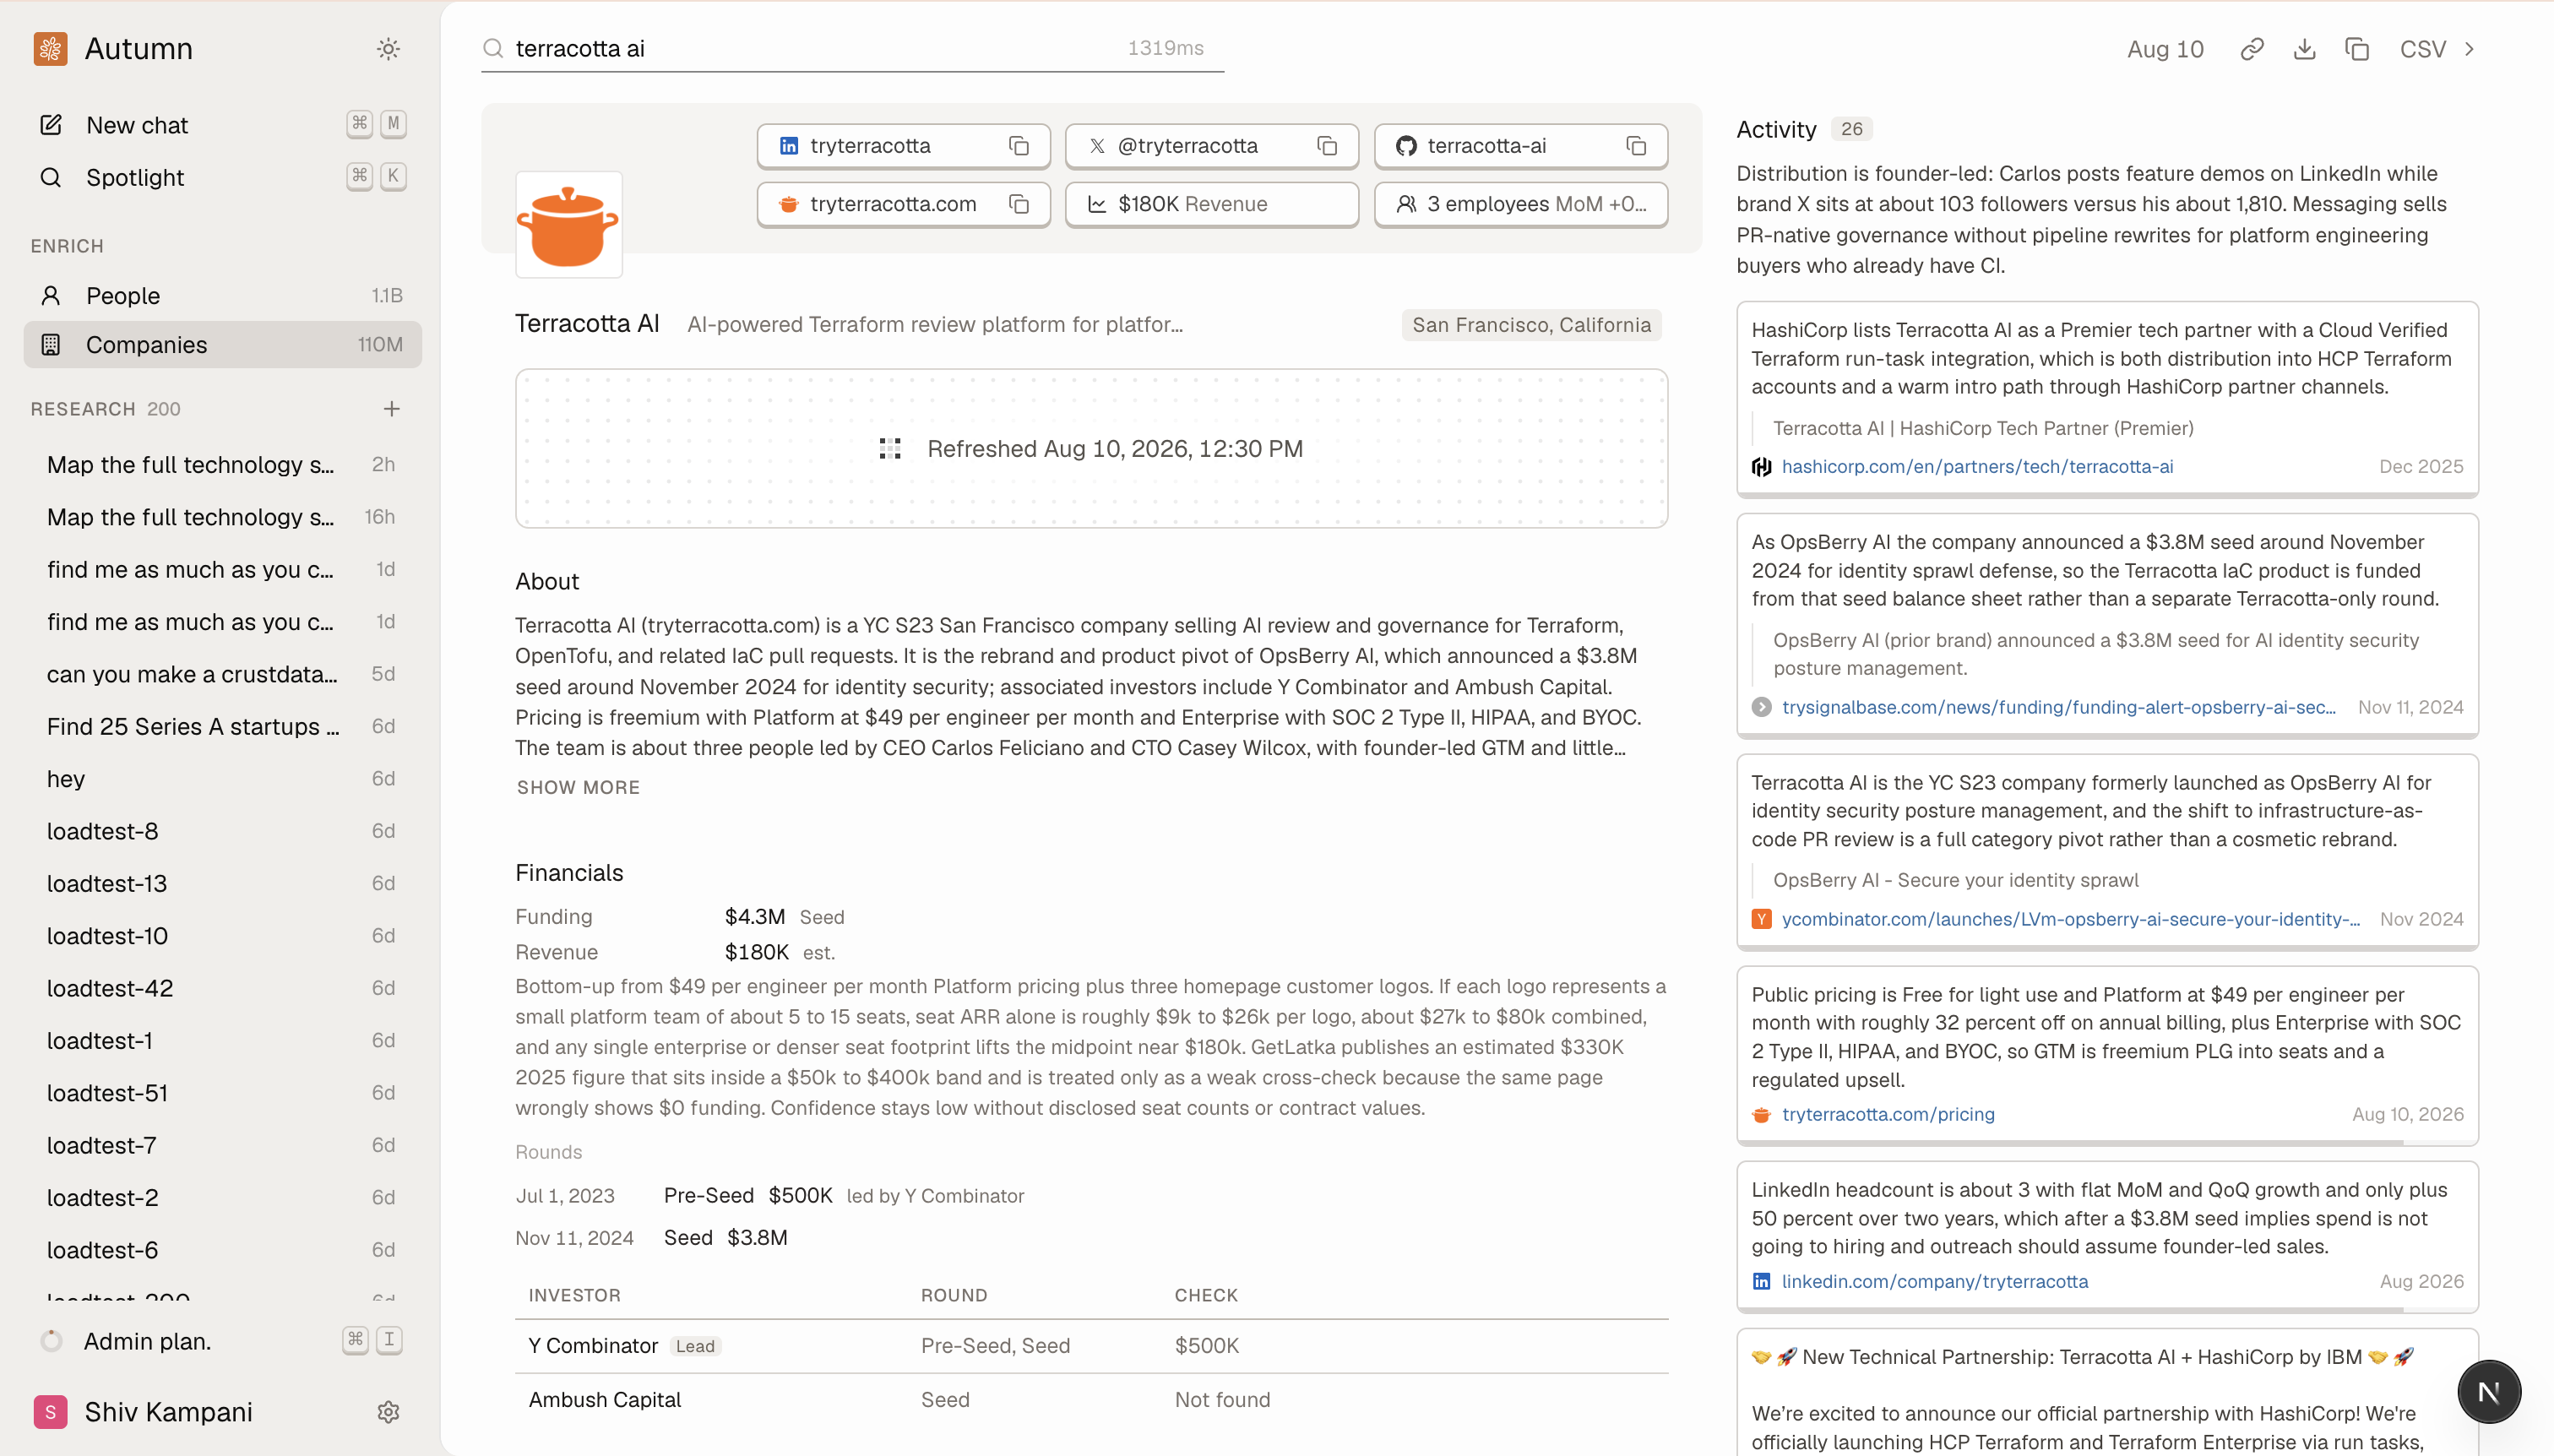
Task: Open Spotlight search
Action: [222, 177]
